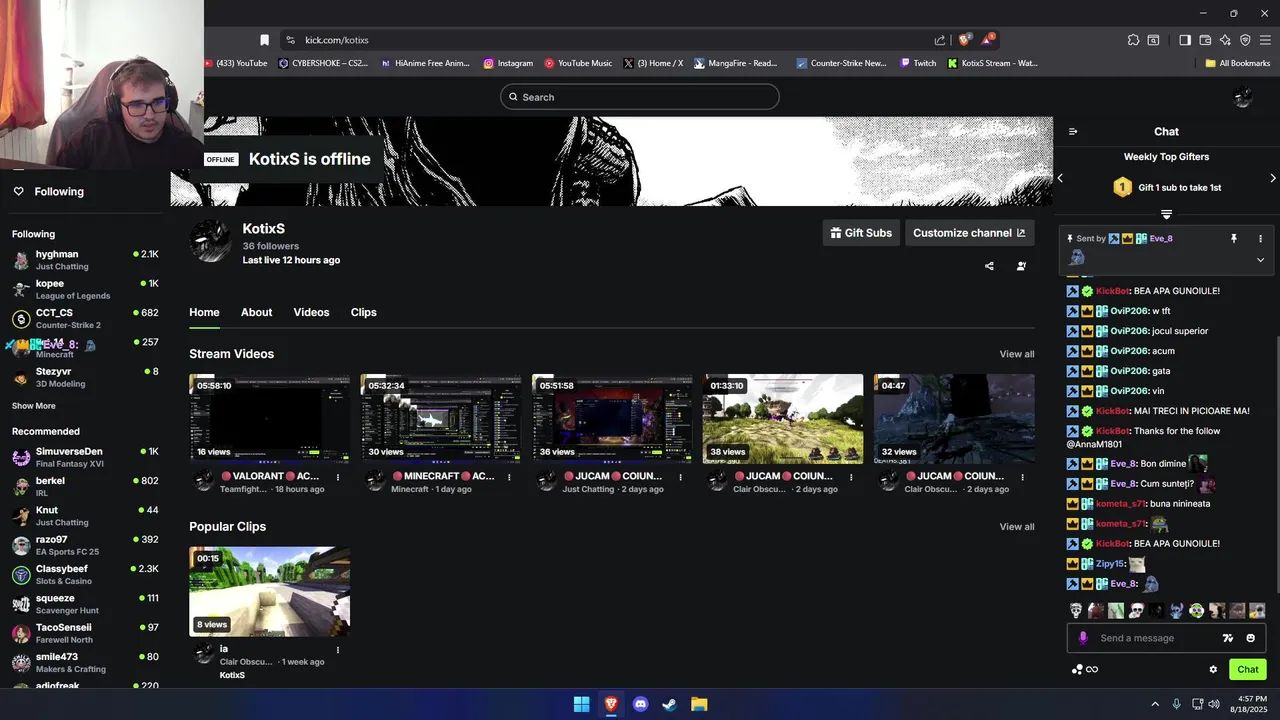
Task: Open options menu for the 'ia' clip
Action: tap(338, 650)
